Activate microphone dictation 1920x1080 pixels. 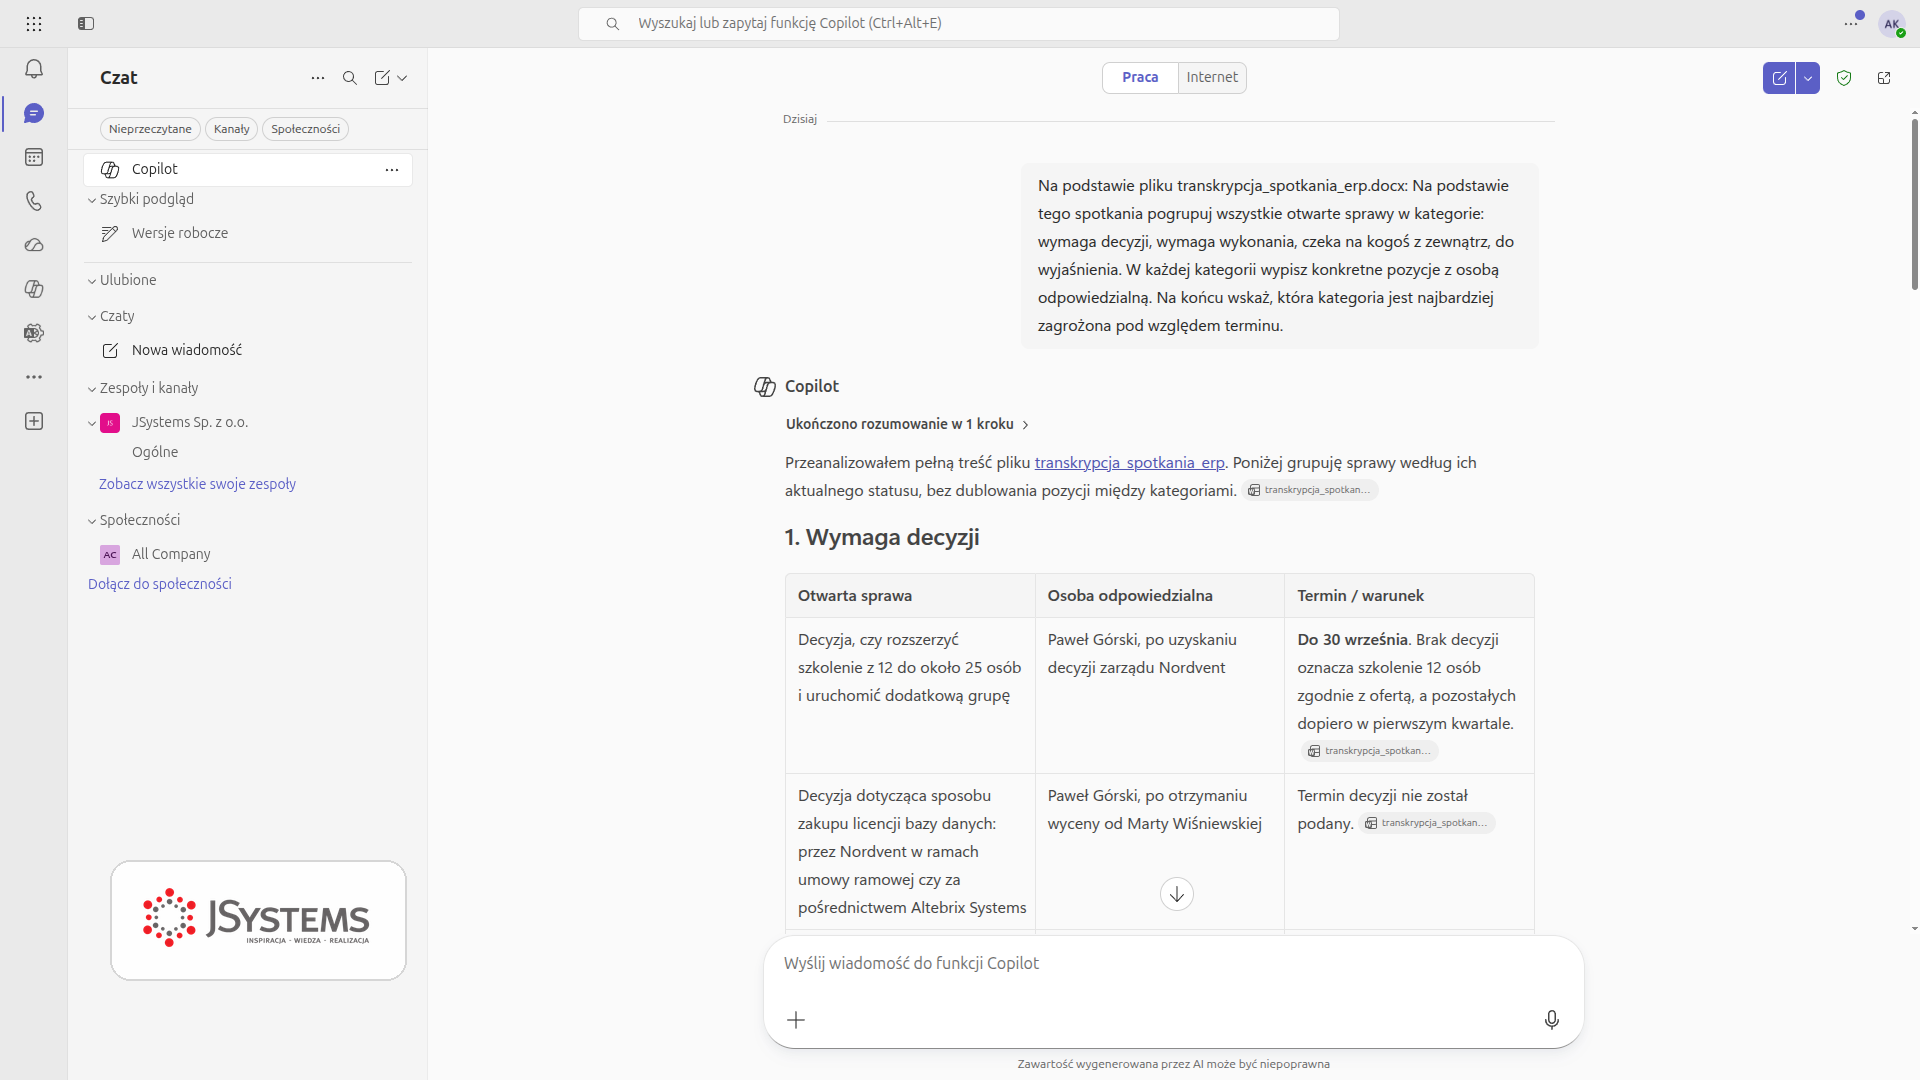1552,1020
